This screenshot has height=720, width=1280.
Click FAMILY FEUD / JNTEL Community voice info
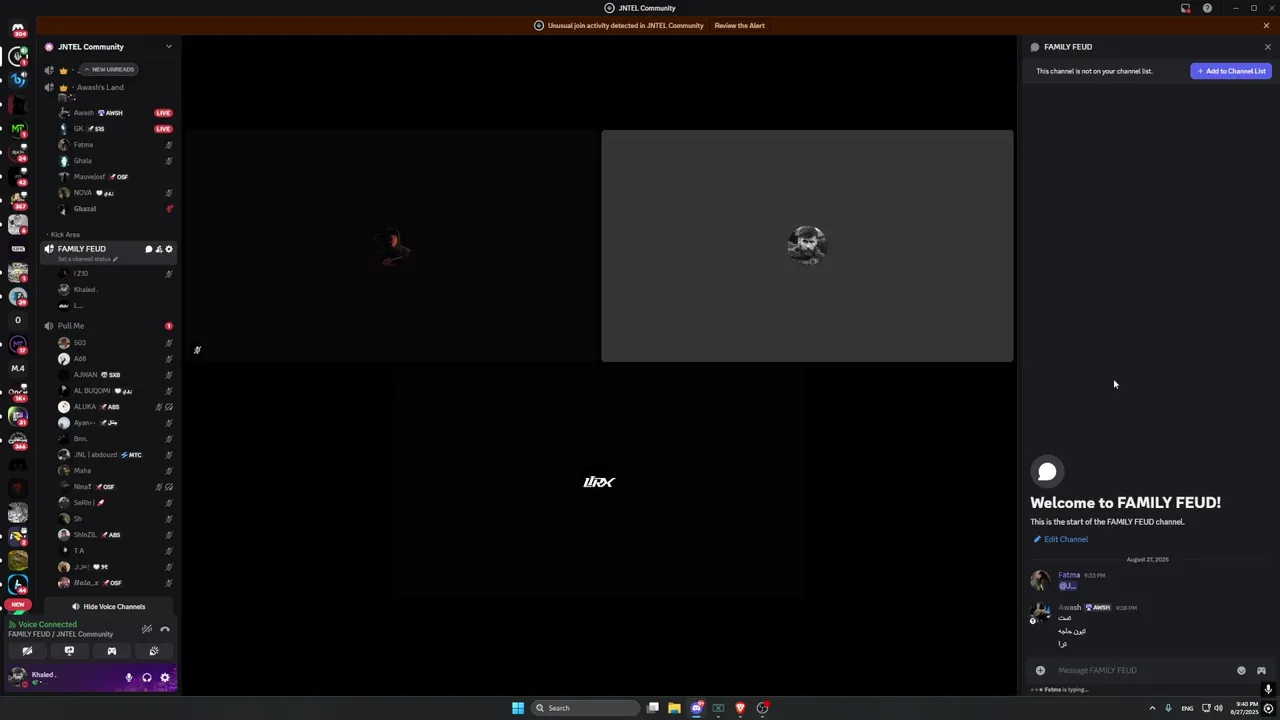(x=60, y=634)
